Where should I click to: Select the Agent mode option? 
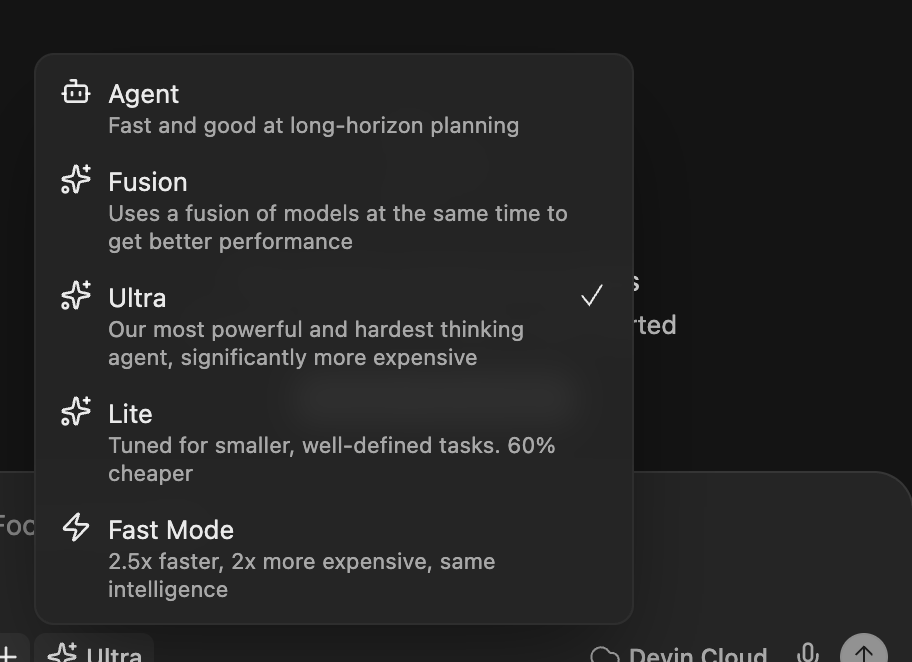tap(334, 109)
